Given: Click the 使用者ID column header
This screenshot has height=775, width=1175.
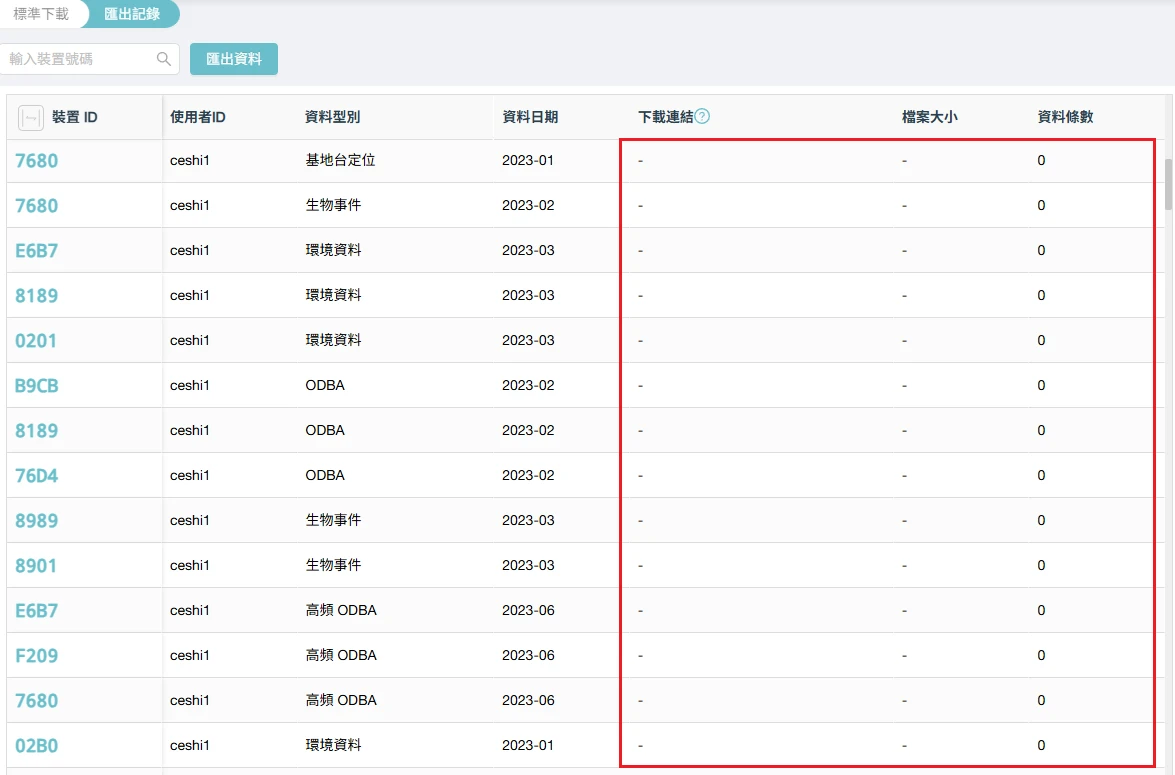Looking at the screenshot, I should pos(198,117).
